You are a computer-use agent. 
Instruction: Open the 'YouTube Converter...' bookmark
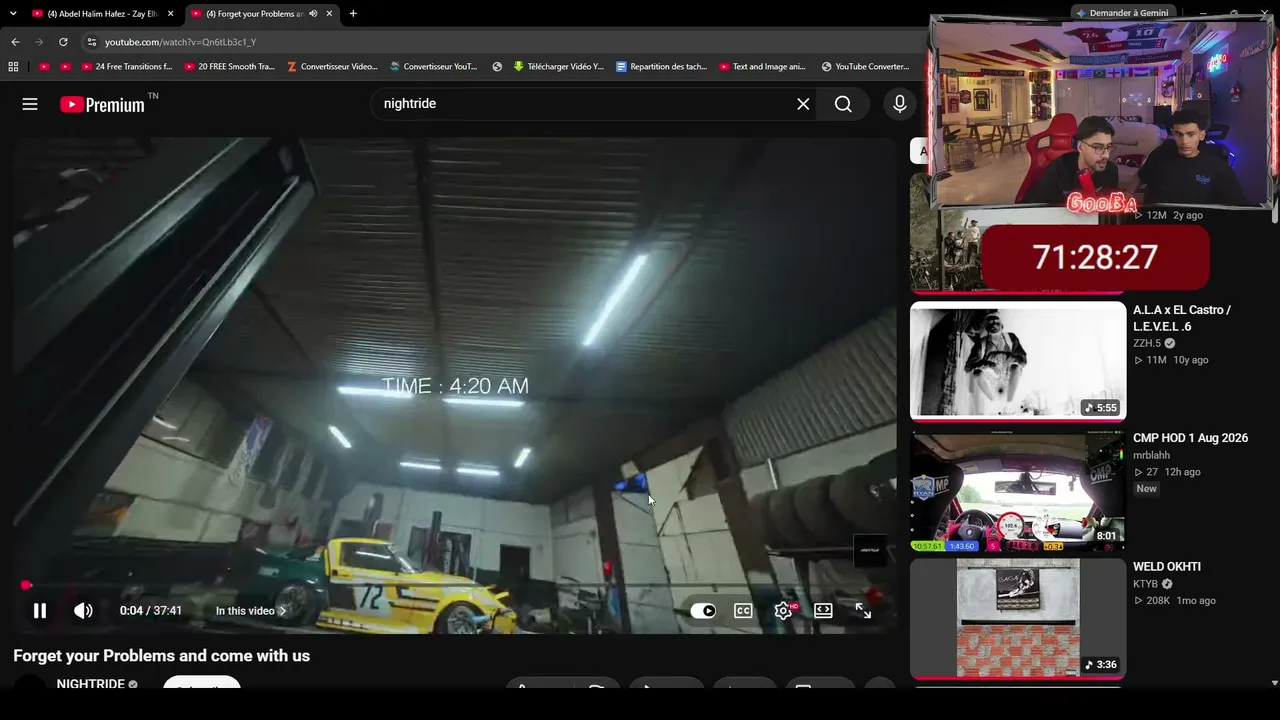coord(865,67)
